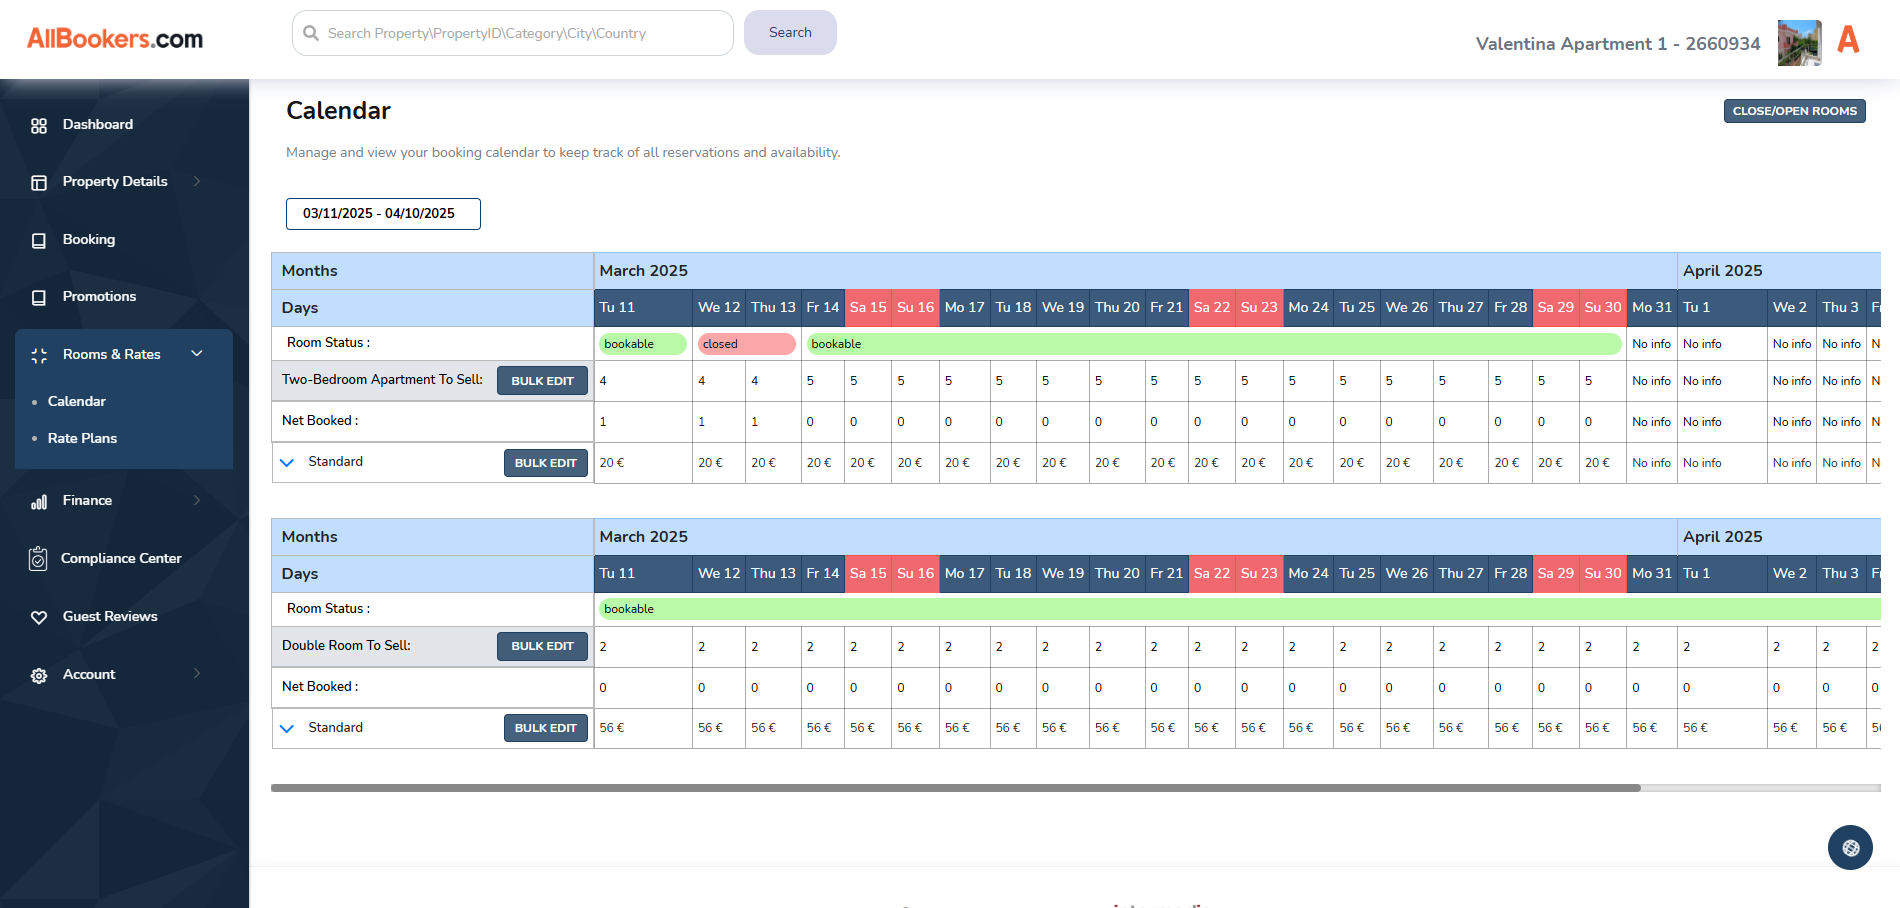Collapse the Rooms & Rates menu
The image size is (1900, 908).
[x=197, y=354]
